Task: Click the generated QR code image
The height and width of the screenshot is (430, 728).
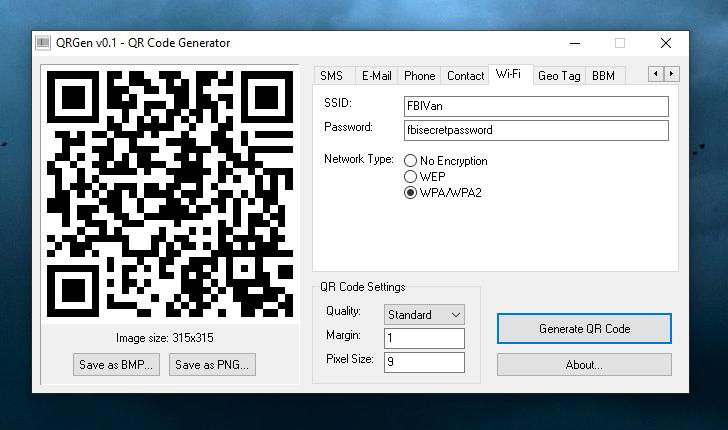Action: coord(170,194)
